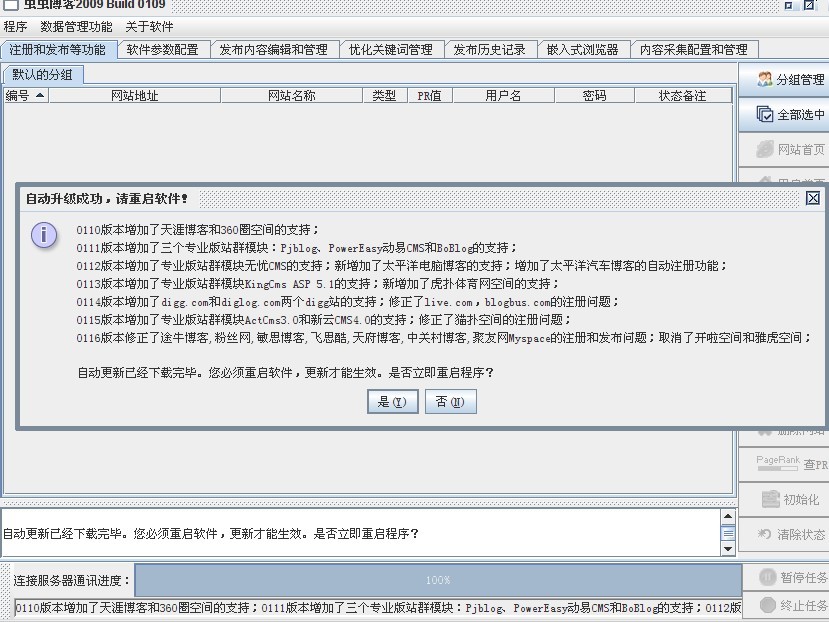Image resolution: width=829 pixels, height=622 pixels.
Task: Click the 密码 column header
Action: [x=594, y=95]
